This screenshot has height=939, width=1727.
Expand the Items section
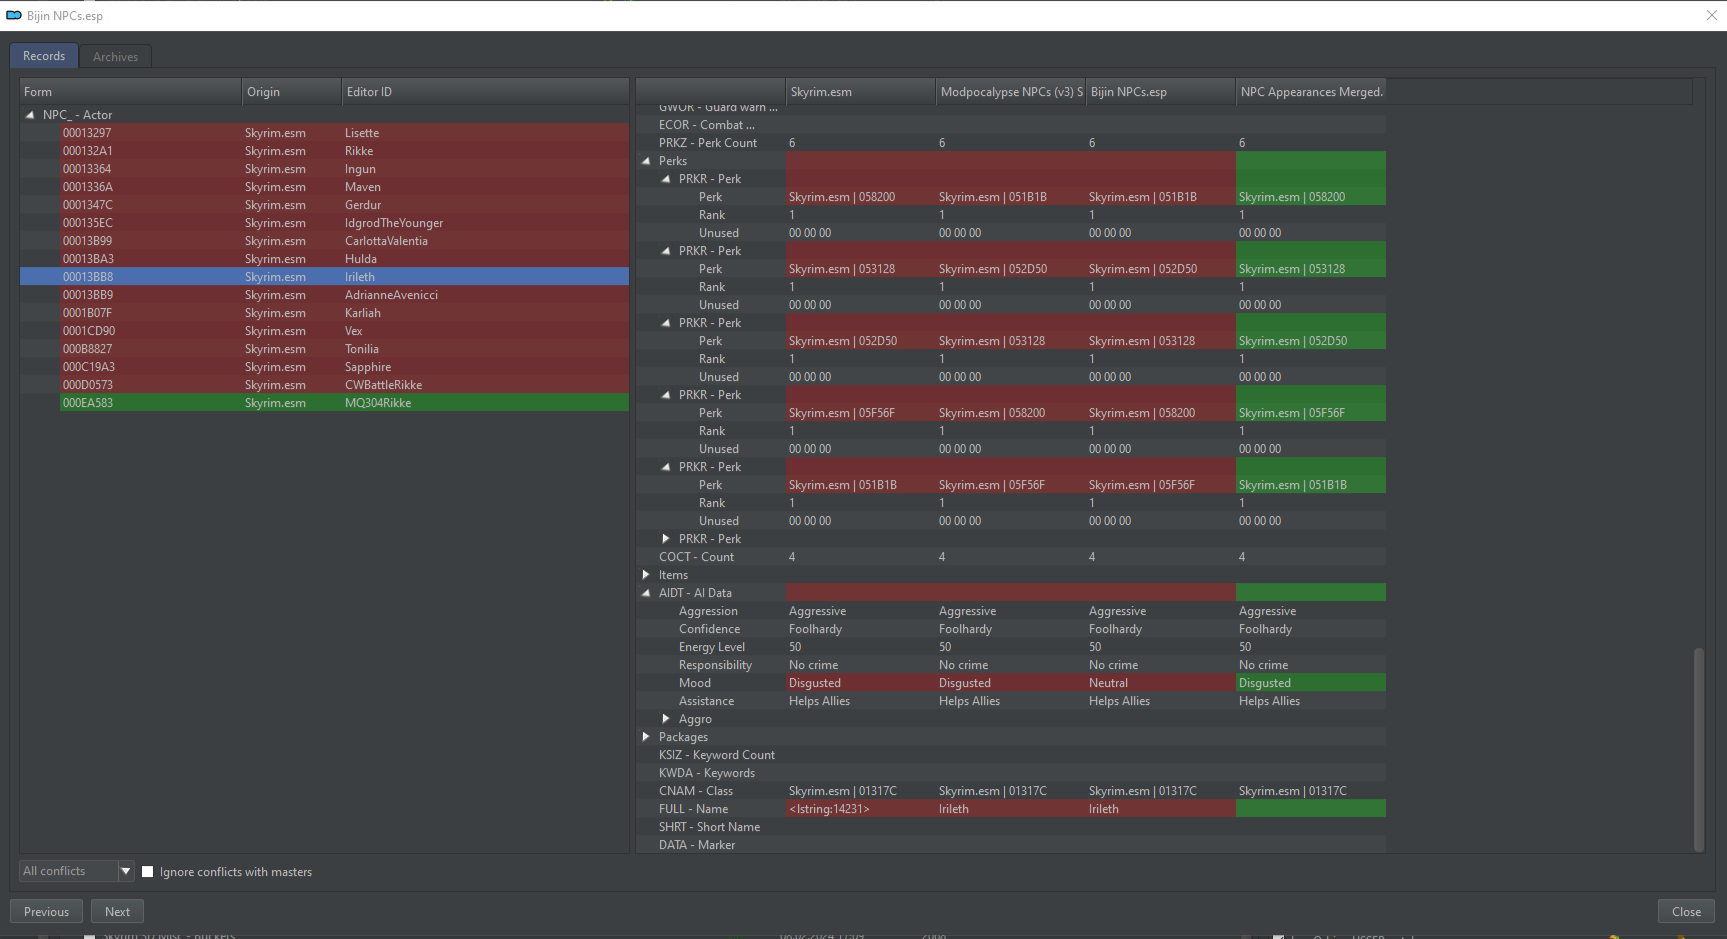646,575
